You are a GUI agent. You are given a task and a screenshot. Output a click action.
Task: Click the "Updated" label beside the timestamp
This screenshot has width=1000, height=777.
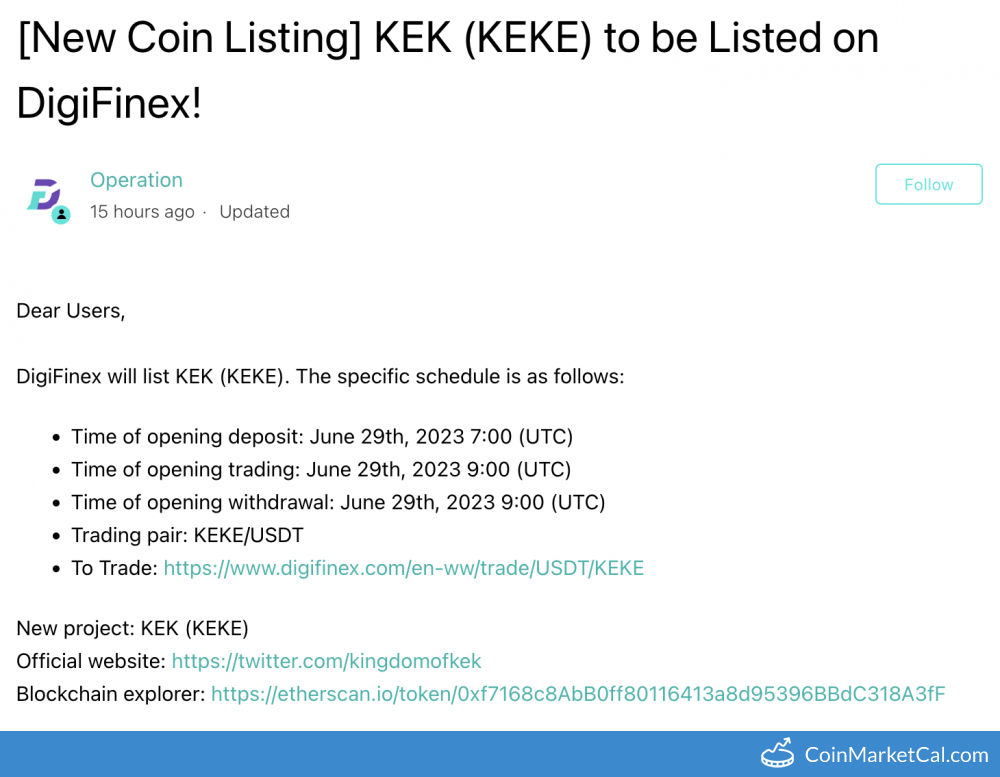[254, 212]
